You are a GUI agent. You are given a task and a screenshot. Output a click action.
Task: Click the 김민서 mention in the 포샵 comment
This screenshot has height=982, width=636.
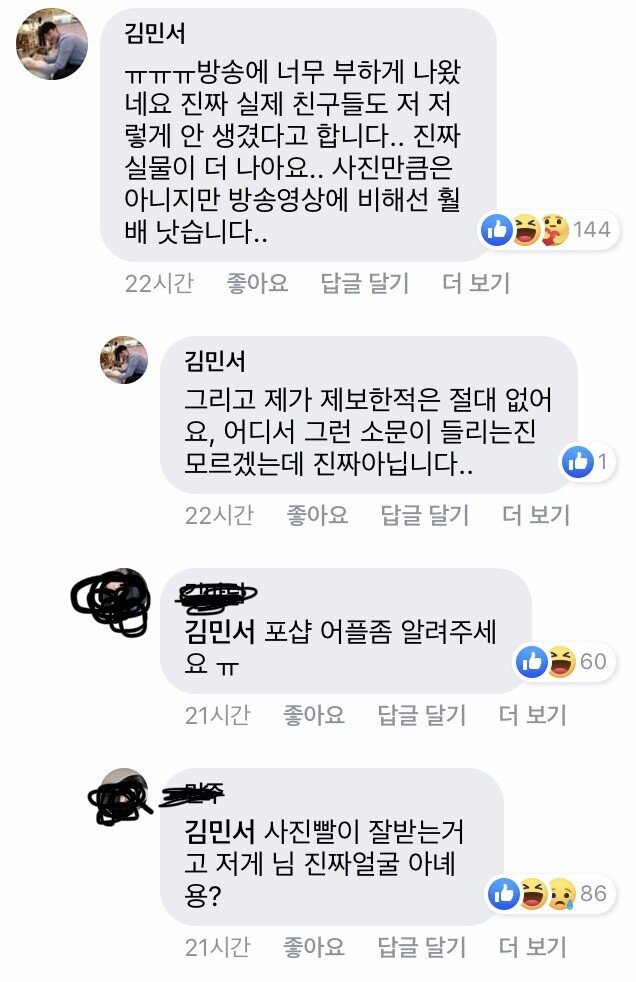pos(220,631)
